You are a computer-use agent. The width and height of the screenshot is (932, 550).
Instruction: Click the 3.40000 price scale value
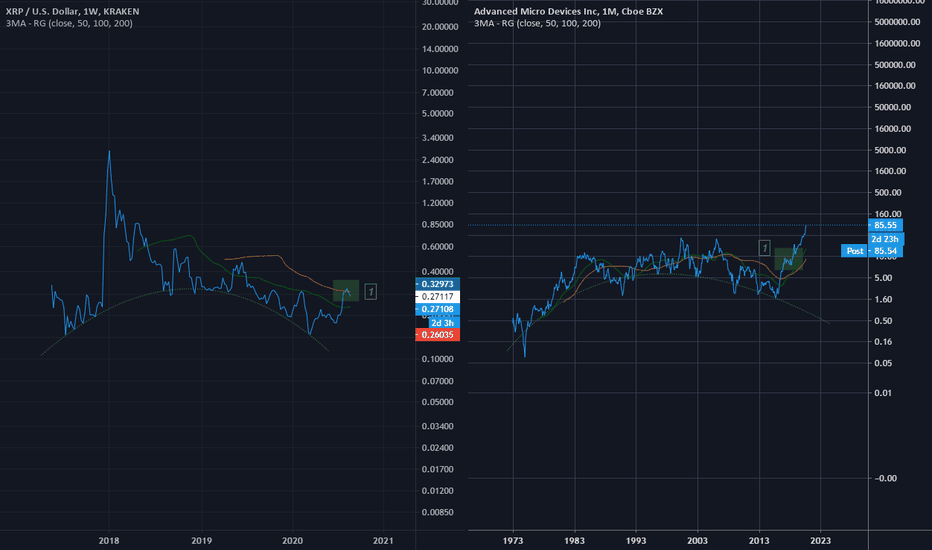pyautogui.click(x=438, y=138)
